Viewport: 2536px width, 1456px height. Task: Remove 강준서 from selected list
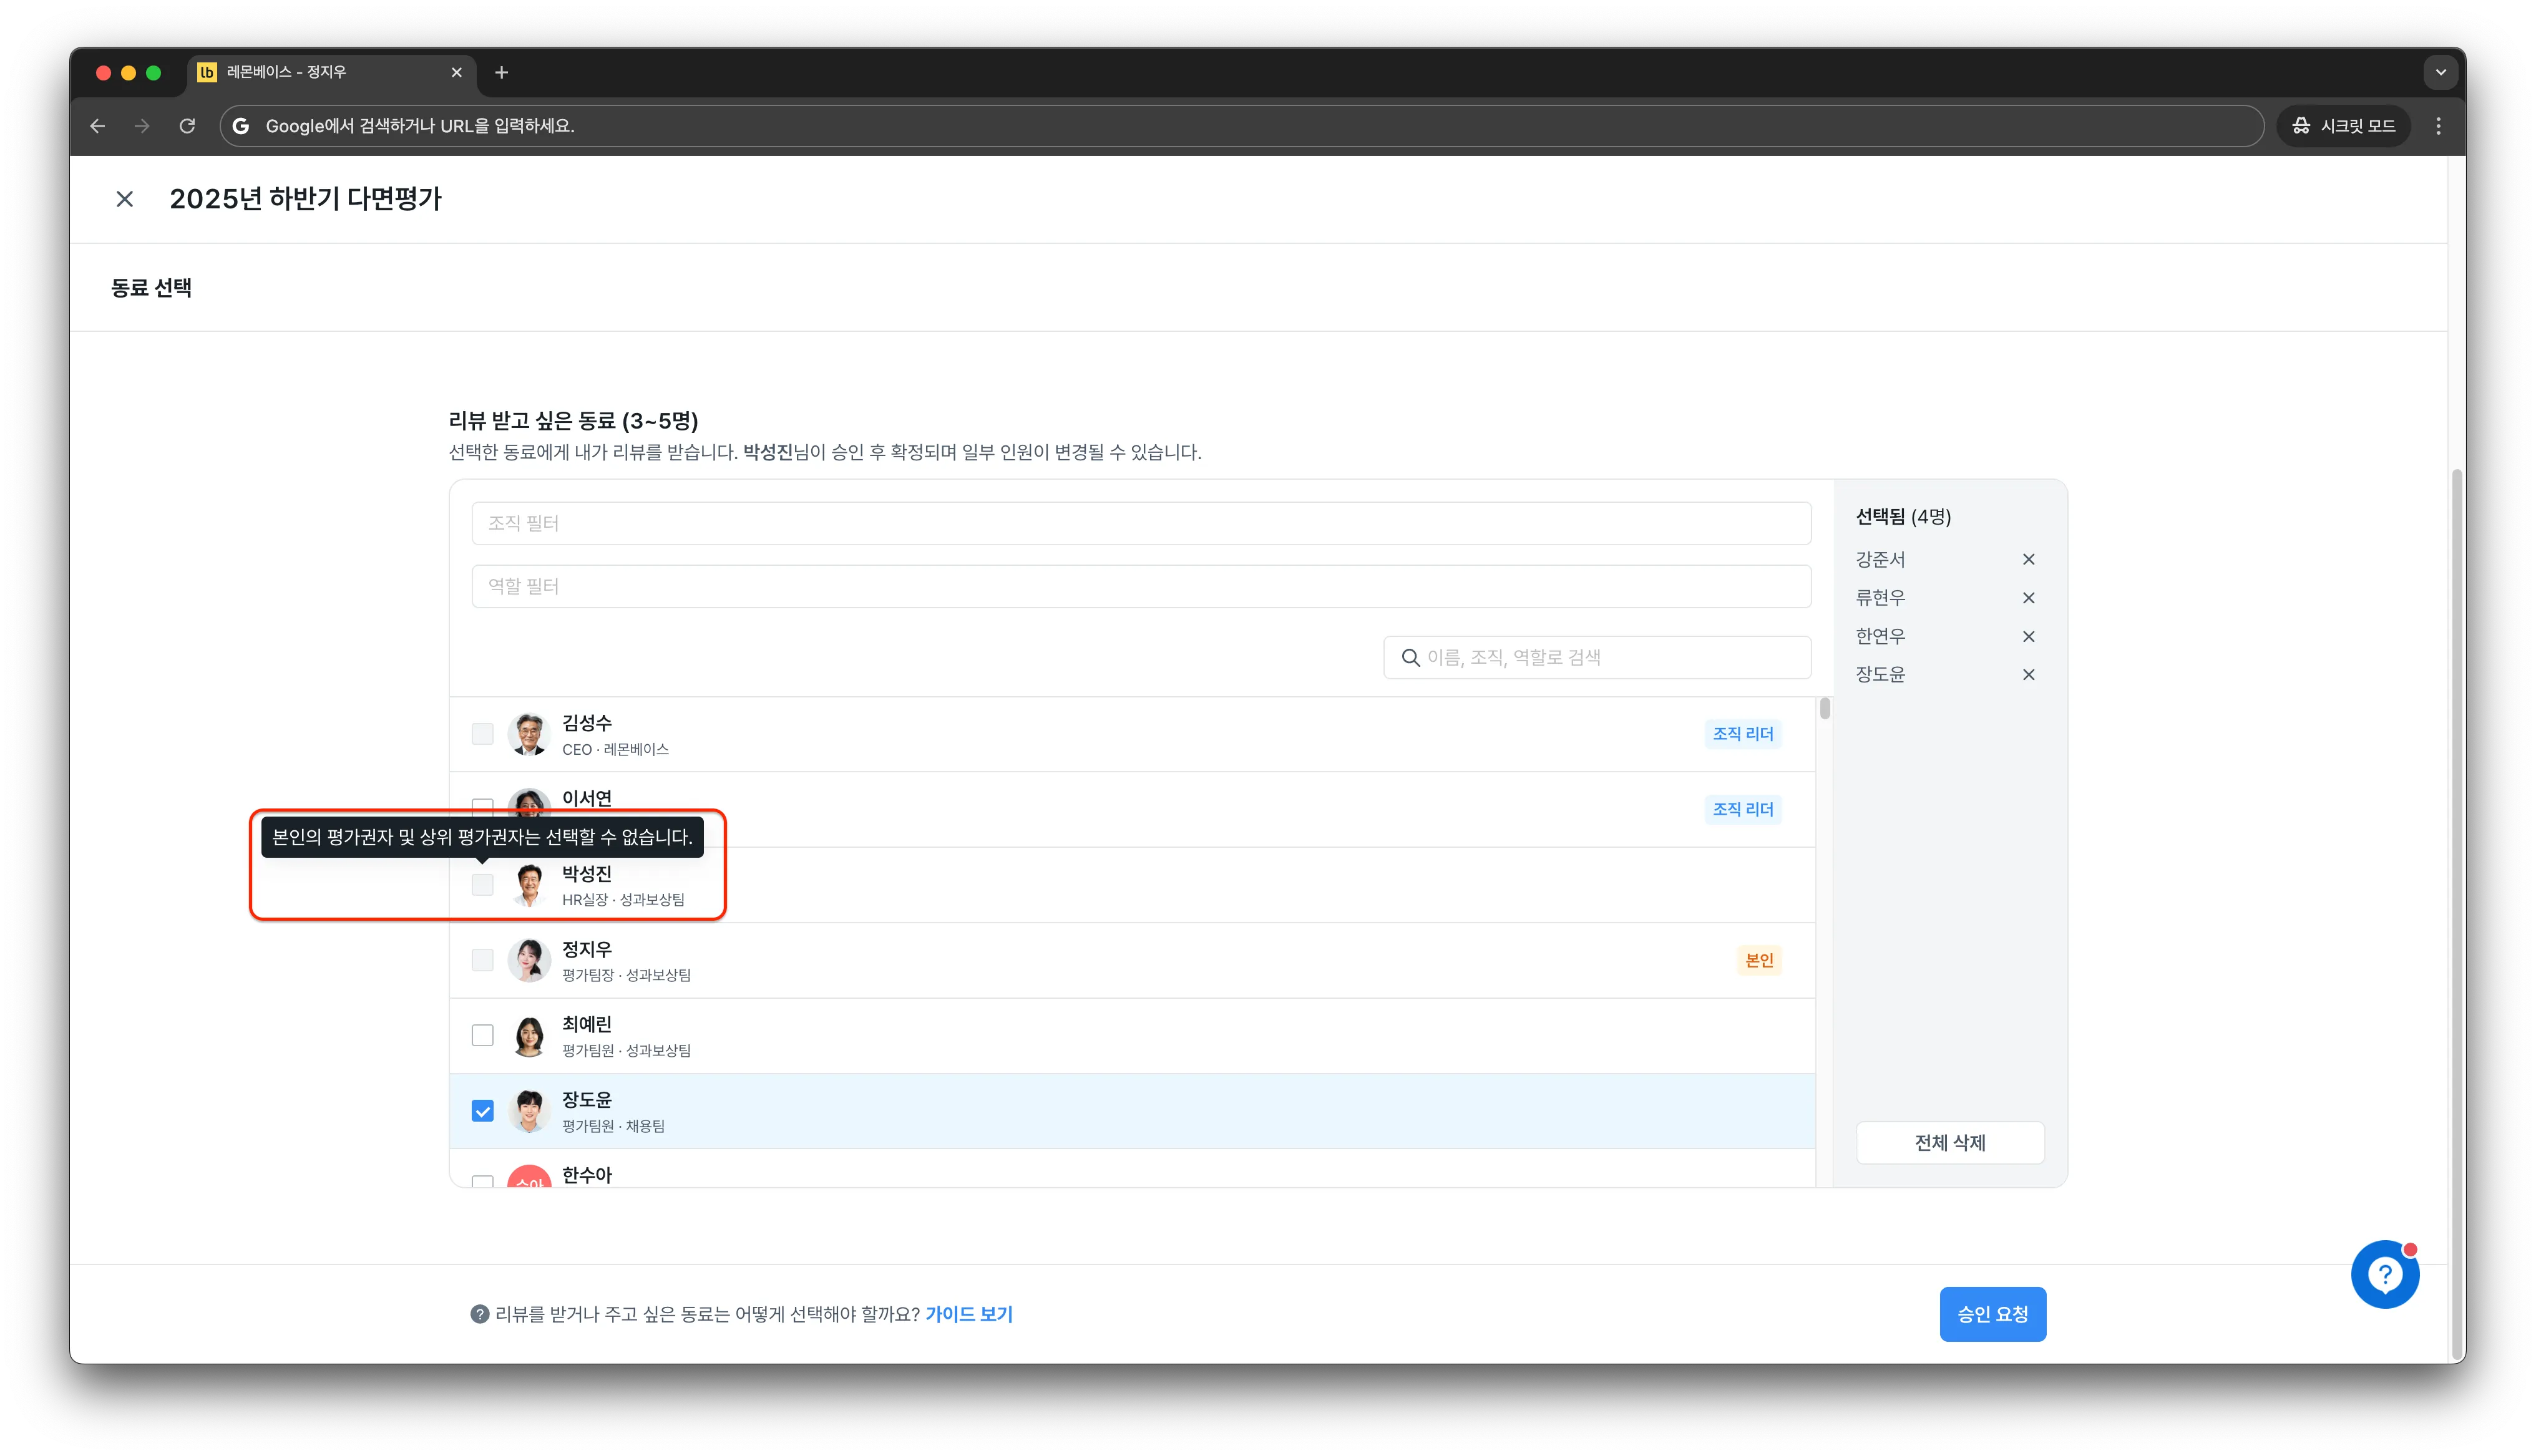click(2028, 559)
